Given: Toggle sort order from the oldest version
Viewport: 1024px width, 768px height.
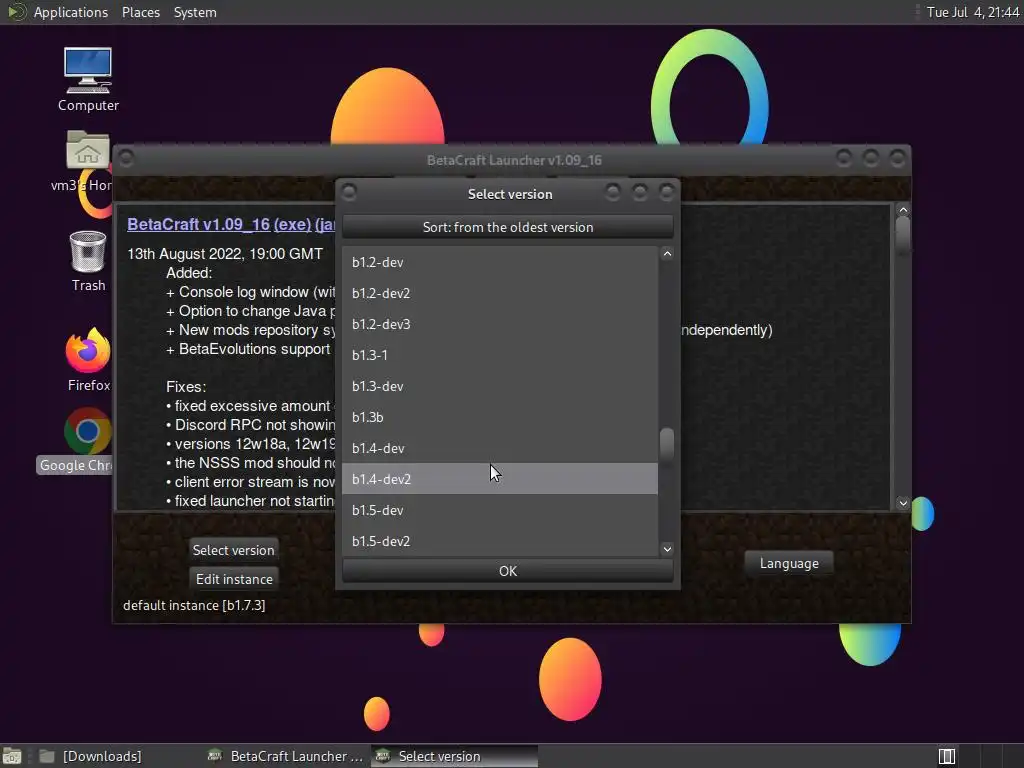Looking at the screenshot, I should (507, 227).
